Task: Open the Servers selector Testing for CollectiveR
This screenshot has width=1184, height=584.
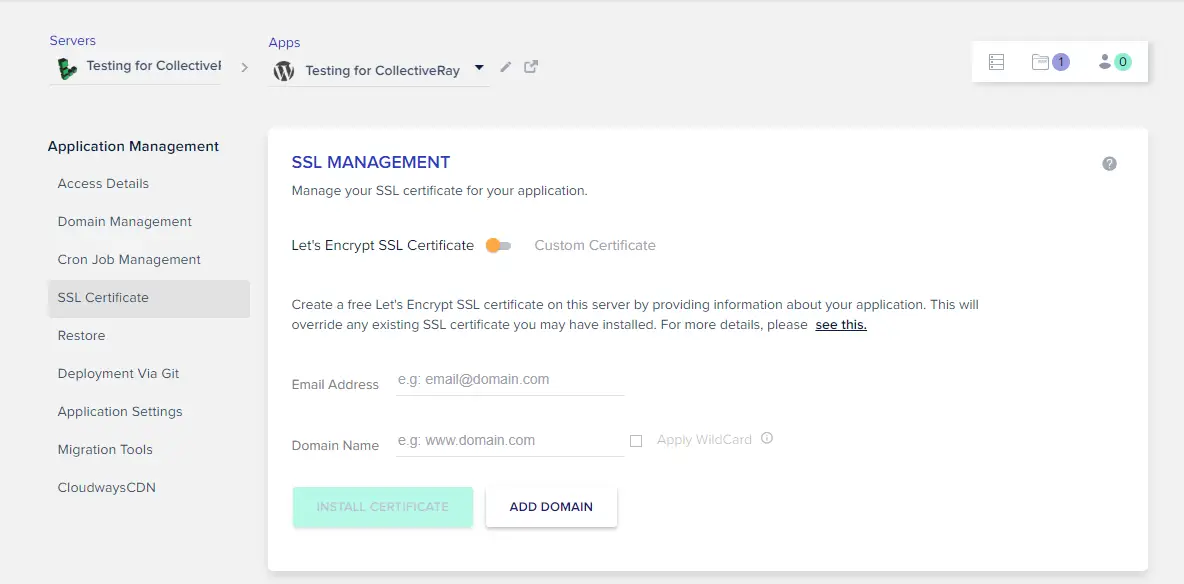Action: tap(135, 67)
